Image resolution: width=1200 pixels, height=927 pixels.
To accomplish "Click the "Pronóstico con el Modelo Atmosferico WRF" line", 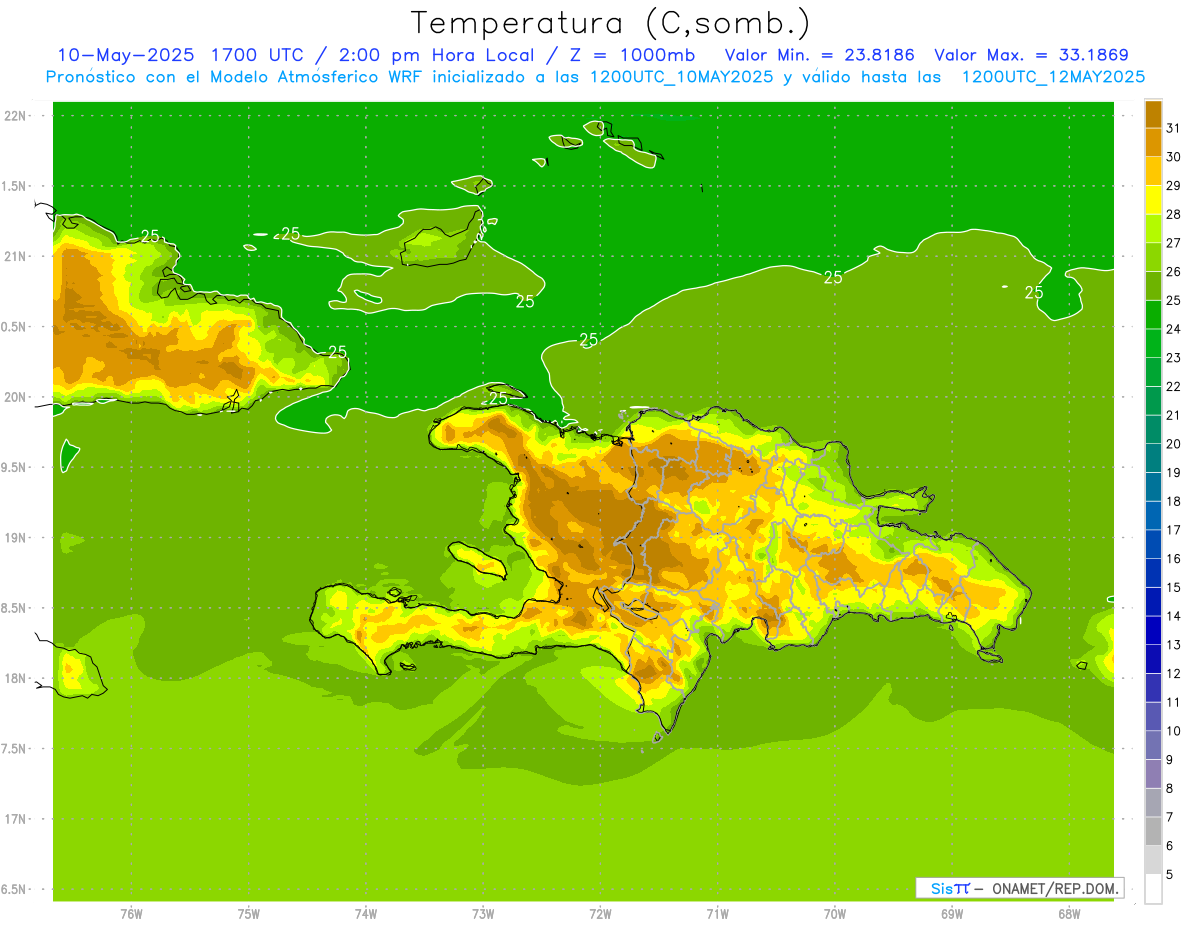I will [235, 77].
